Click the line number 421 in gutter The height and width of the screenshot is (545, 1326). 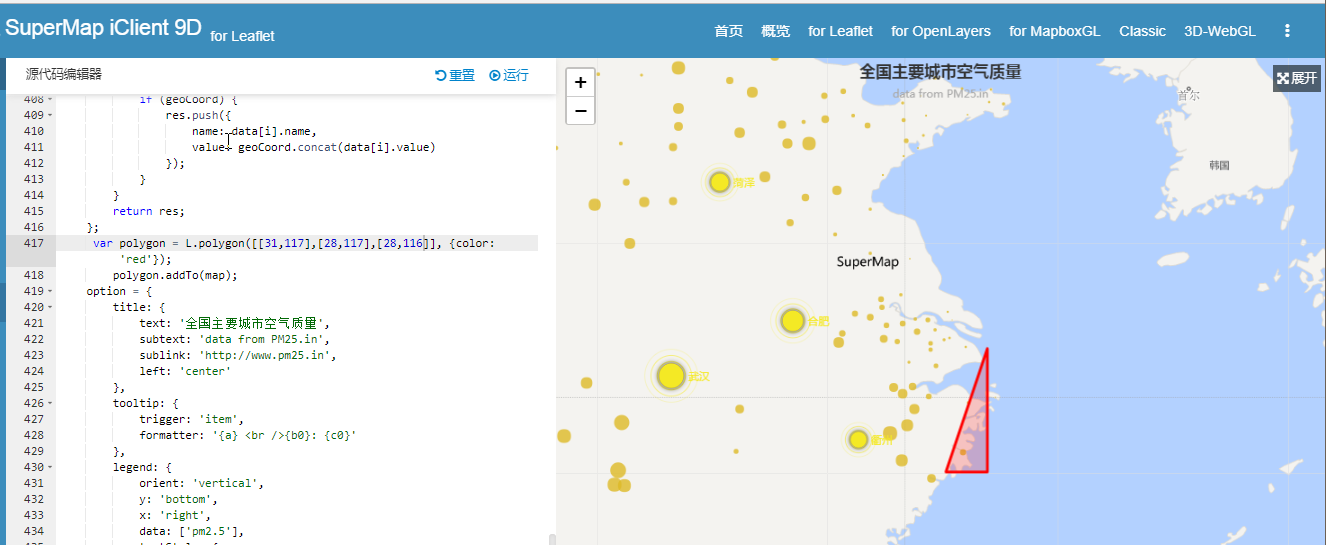click(33, 323)
